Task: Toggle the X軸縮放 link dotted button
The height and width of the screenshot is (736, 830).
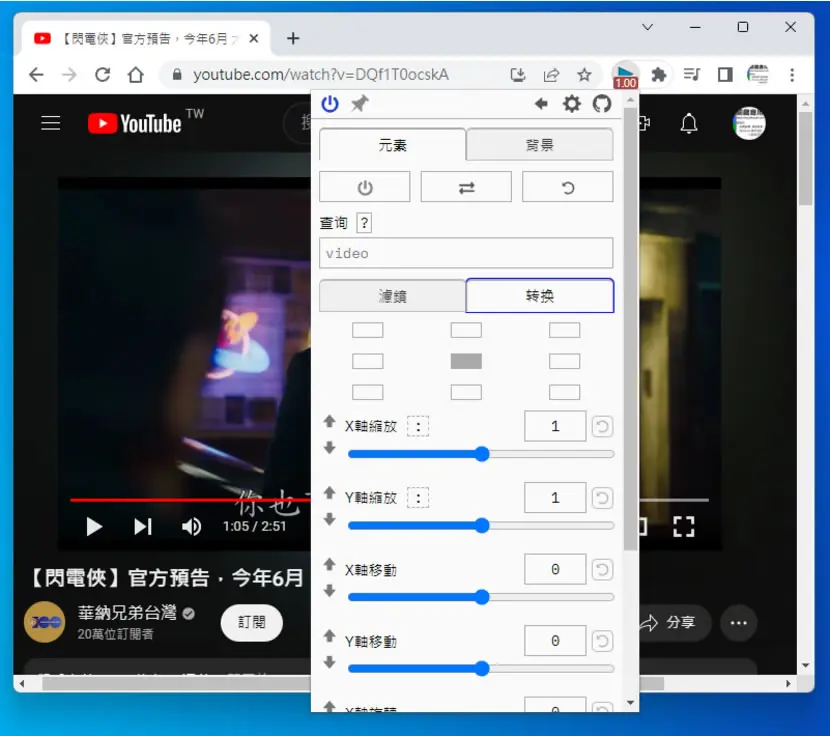Action: click(x=418, y=427)
